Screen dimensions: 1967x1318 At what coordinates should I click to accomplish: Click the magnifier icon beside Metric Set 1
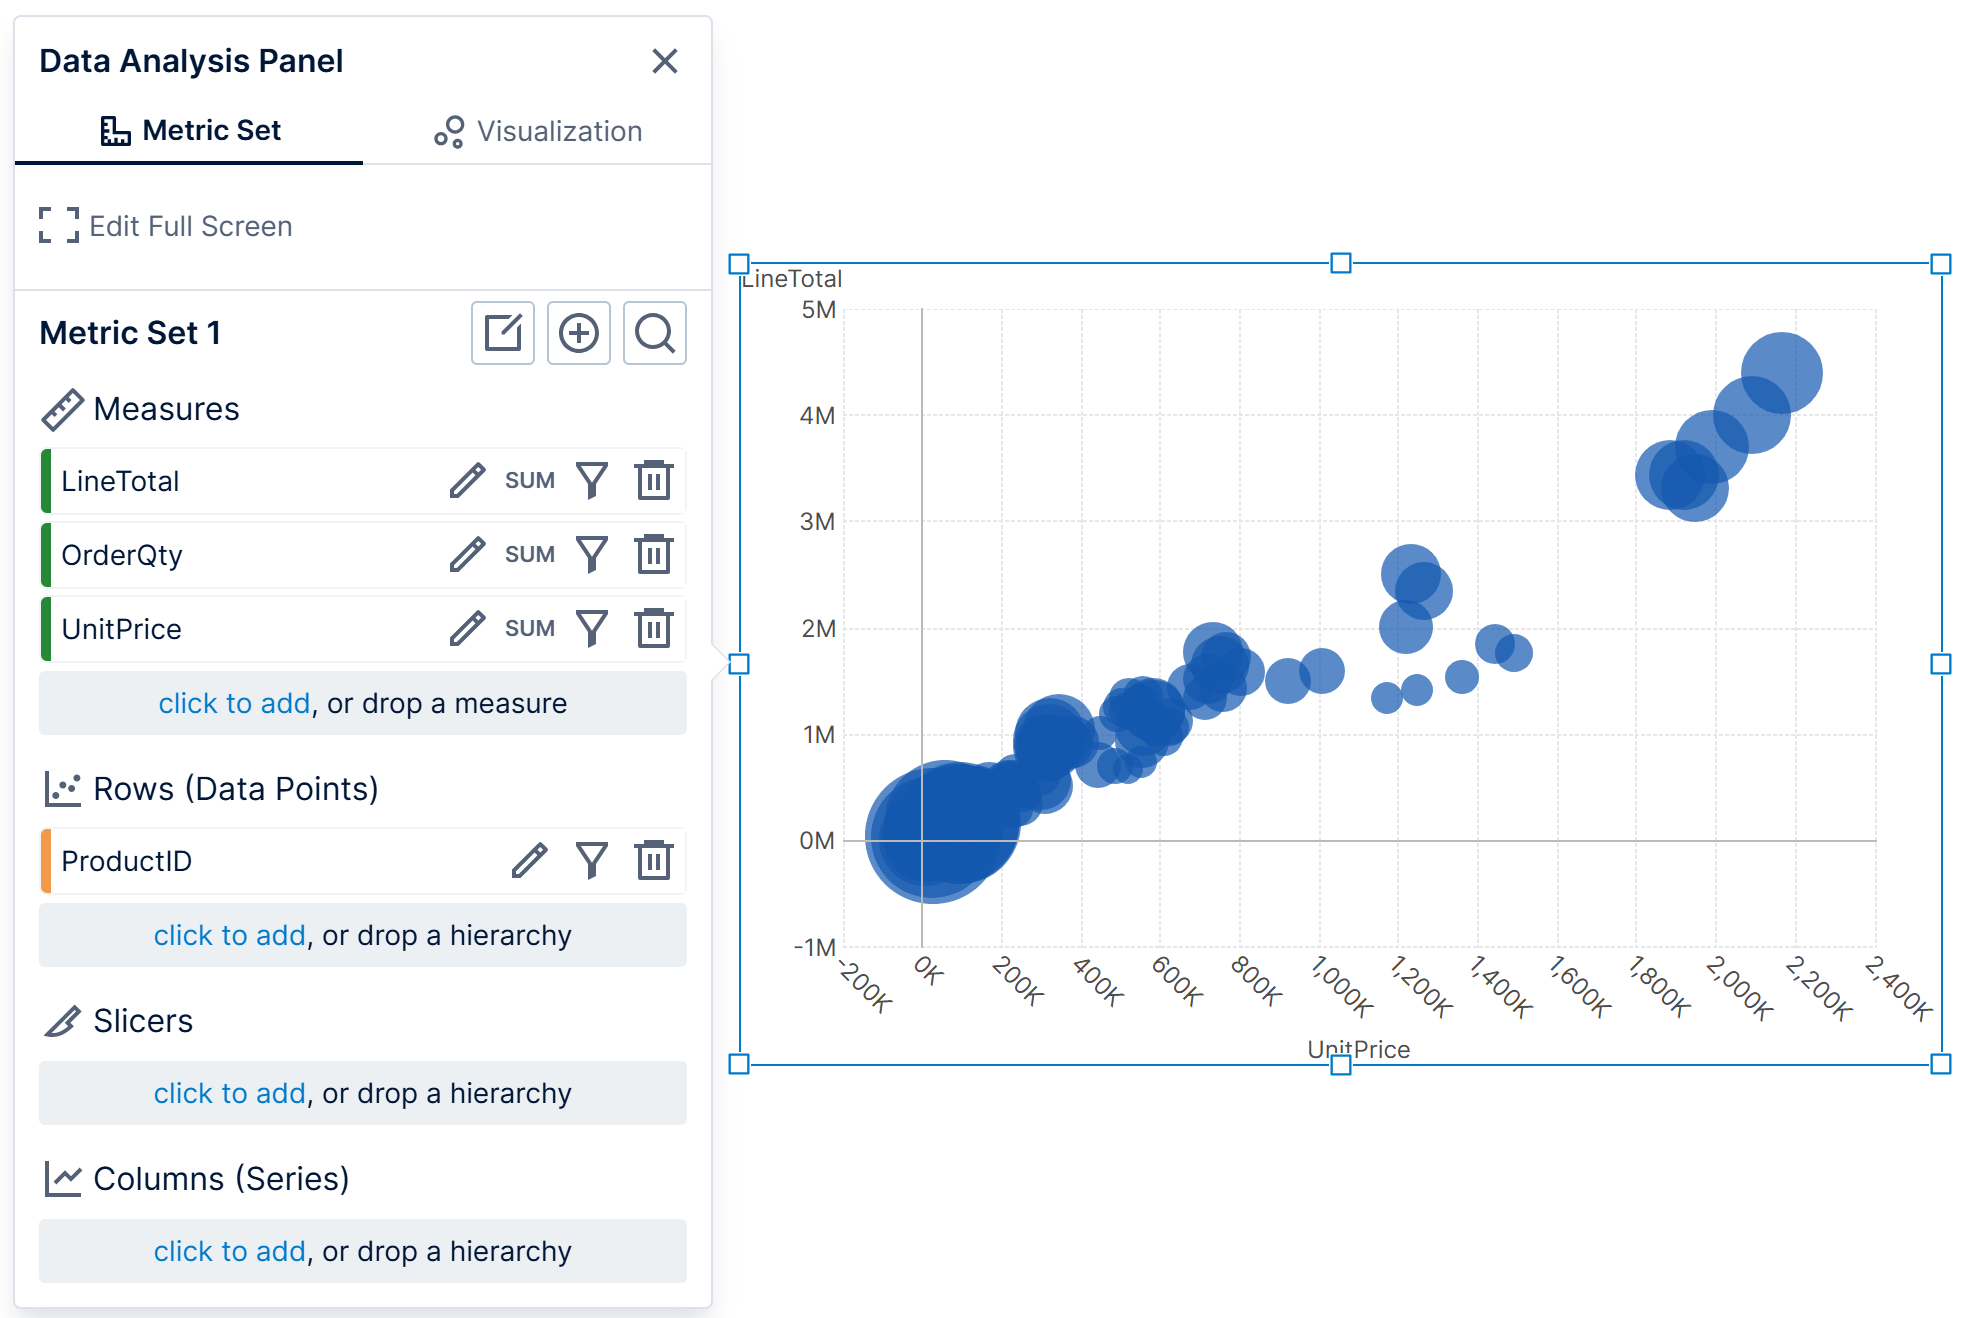pos(655,333)
